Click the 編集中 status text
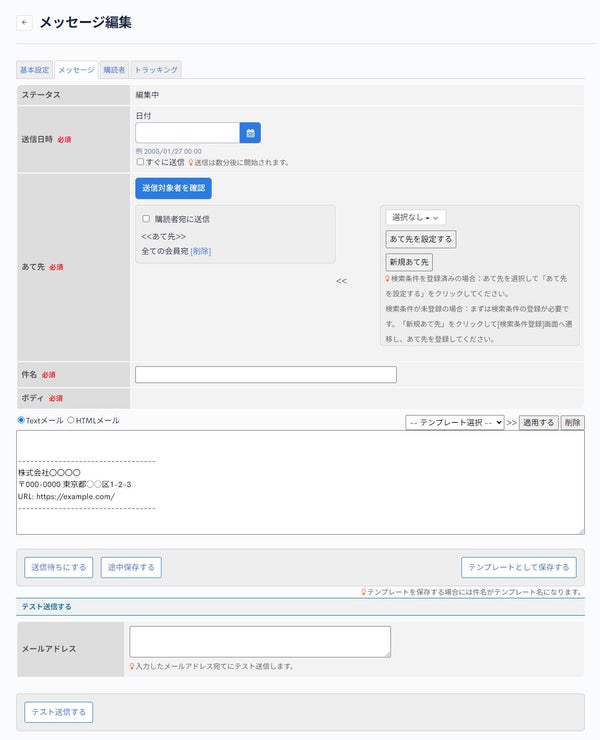Image resolution: width=600 pixels, height=740 pixels. (x=147, y=95)
